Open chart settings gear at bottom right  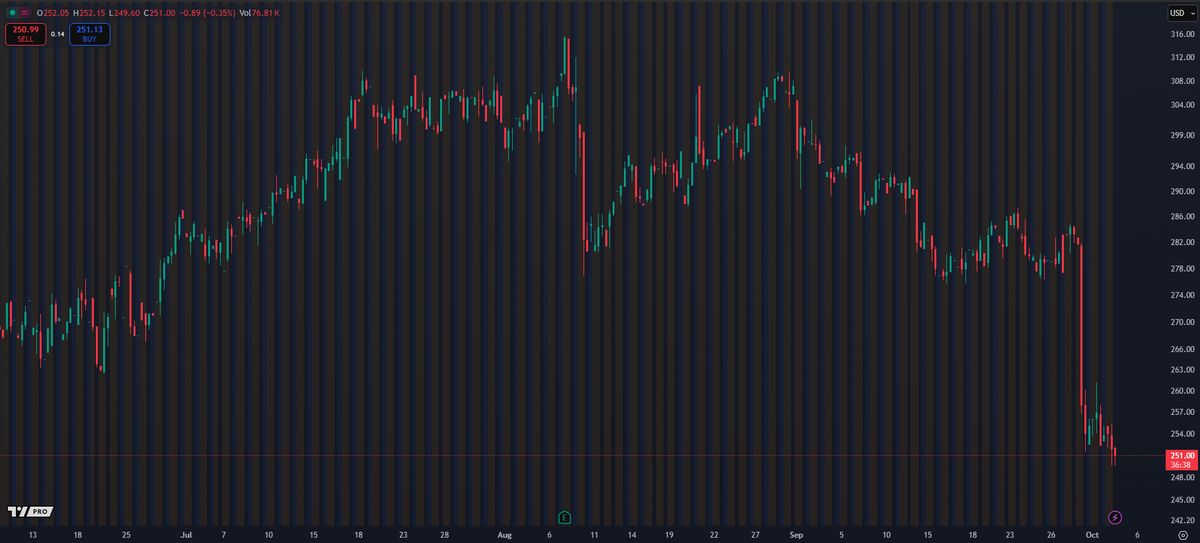pos(1182,535)
